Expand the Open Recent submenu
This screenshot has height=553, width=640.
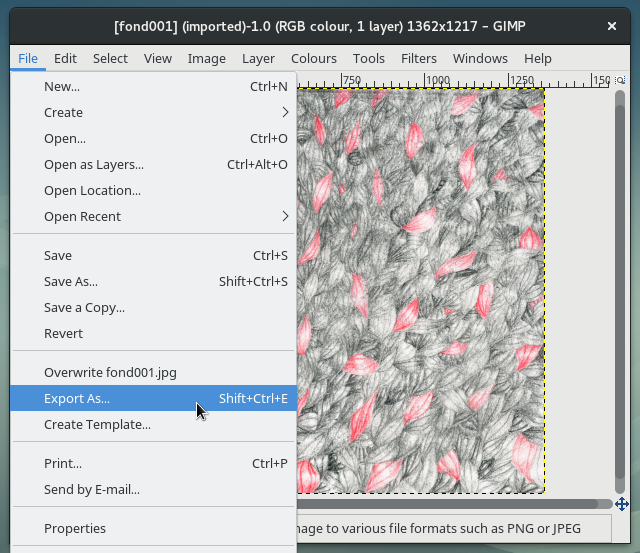[x=153, y=216]
